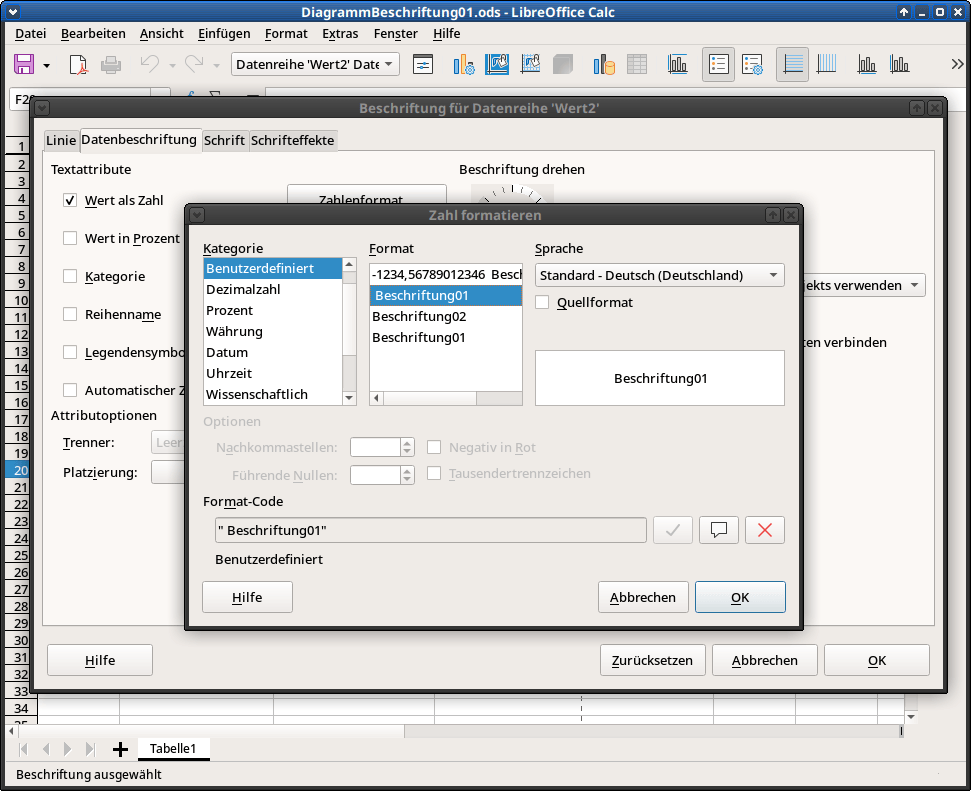Viewport: 971px width, 791px height.
Task: Click the greyed 3D View icon
Action: pyautogui.click(x=563, y=64)
